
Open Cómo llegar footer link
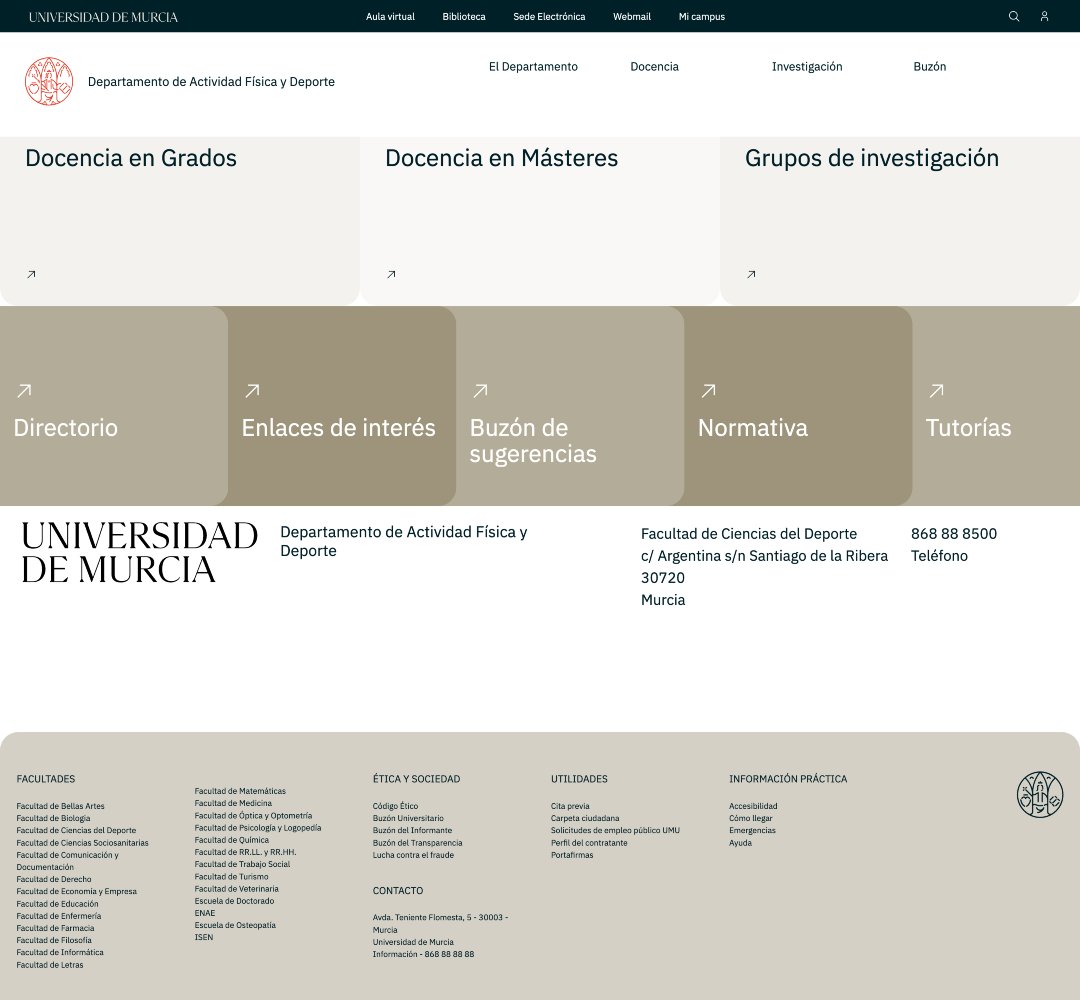(x=751, y=818)
